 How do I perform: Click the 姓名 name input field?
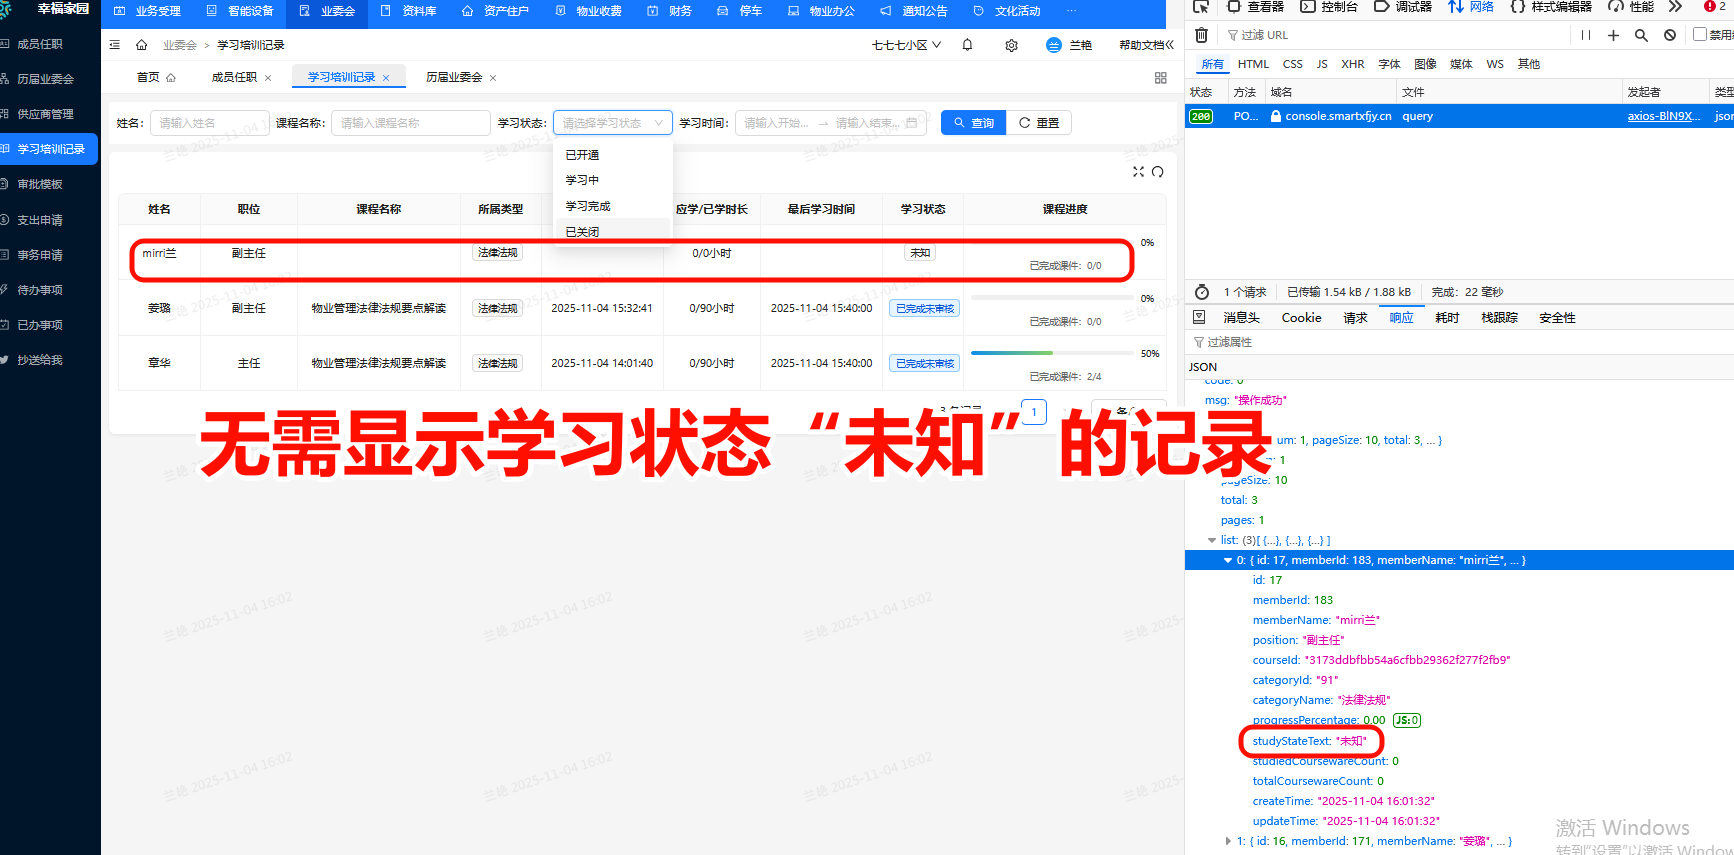pyautogui.click(x=209, y=123)
